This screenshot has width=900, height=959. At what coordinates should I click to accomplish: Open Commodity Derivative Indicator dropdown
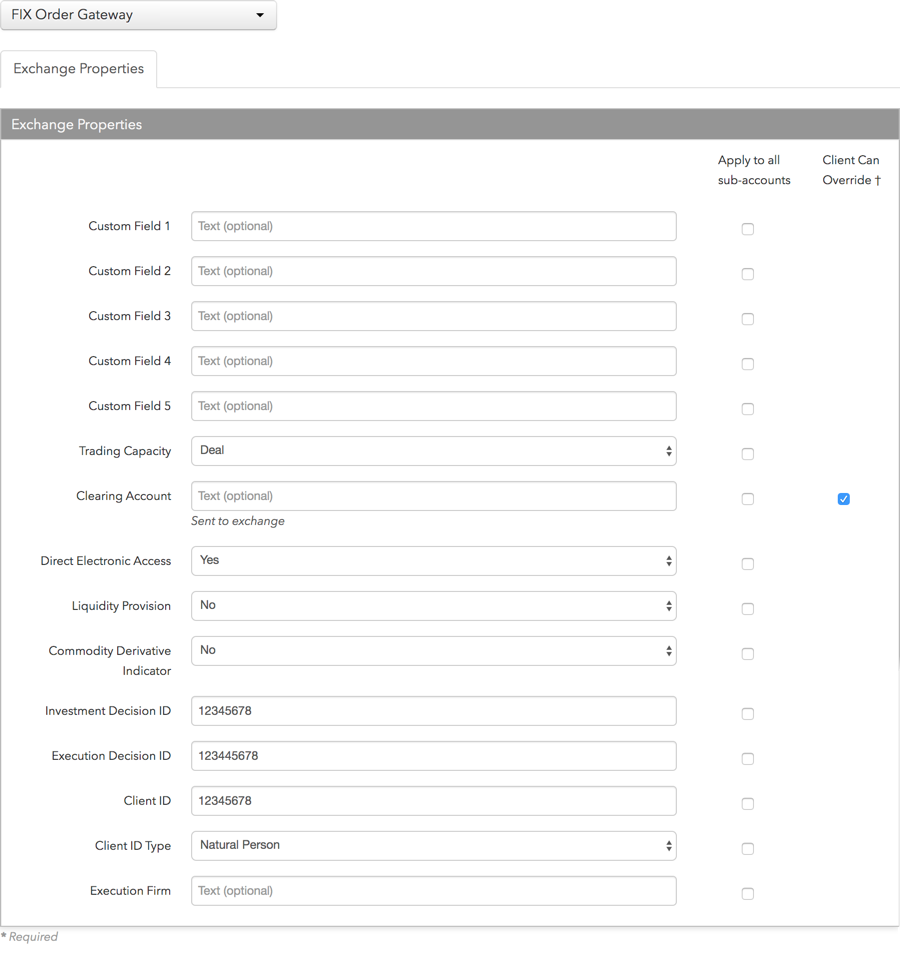tap(433, 651)
